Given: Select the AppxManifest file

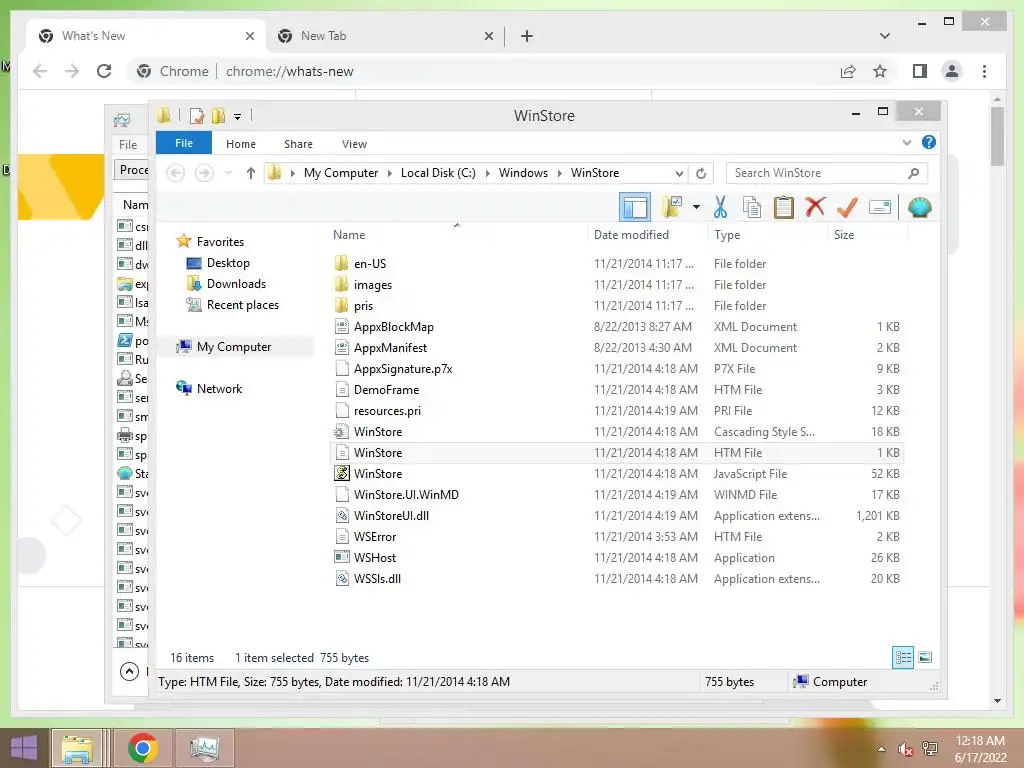Looking at the screenshot, I should 390,347.
